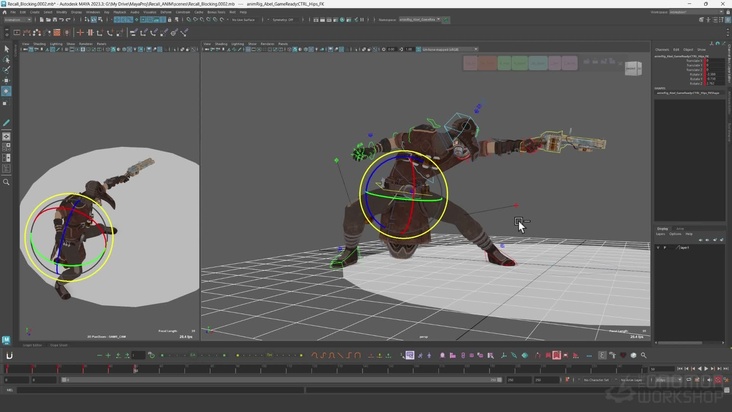Click the magnifier search icon in left sidebar
Screen dimensions: 732x412
click(6, 182)
